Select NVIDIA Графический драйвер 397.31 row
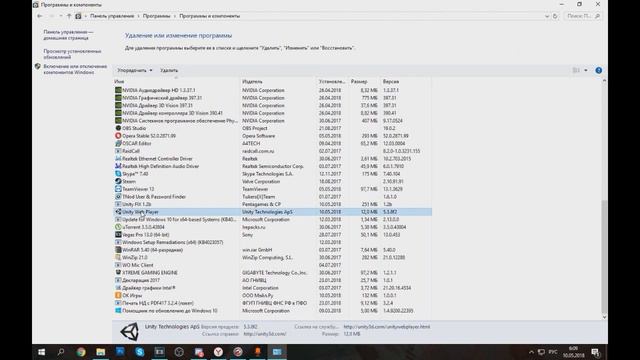640x360 pixels. tap(272, 98)
